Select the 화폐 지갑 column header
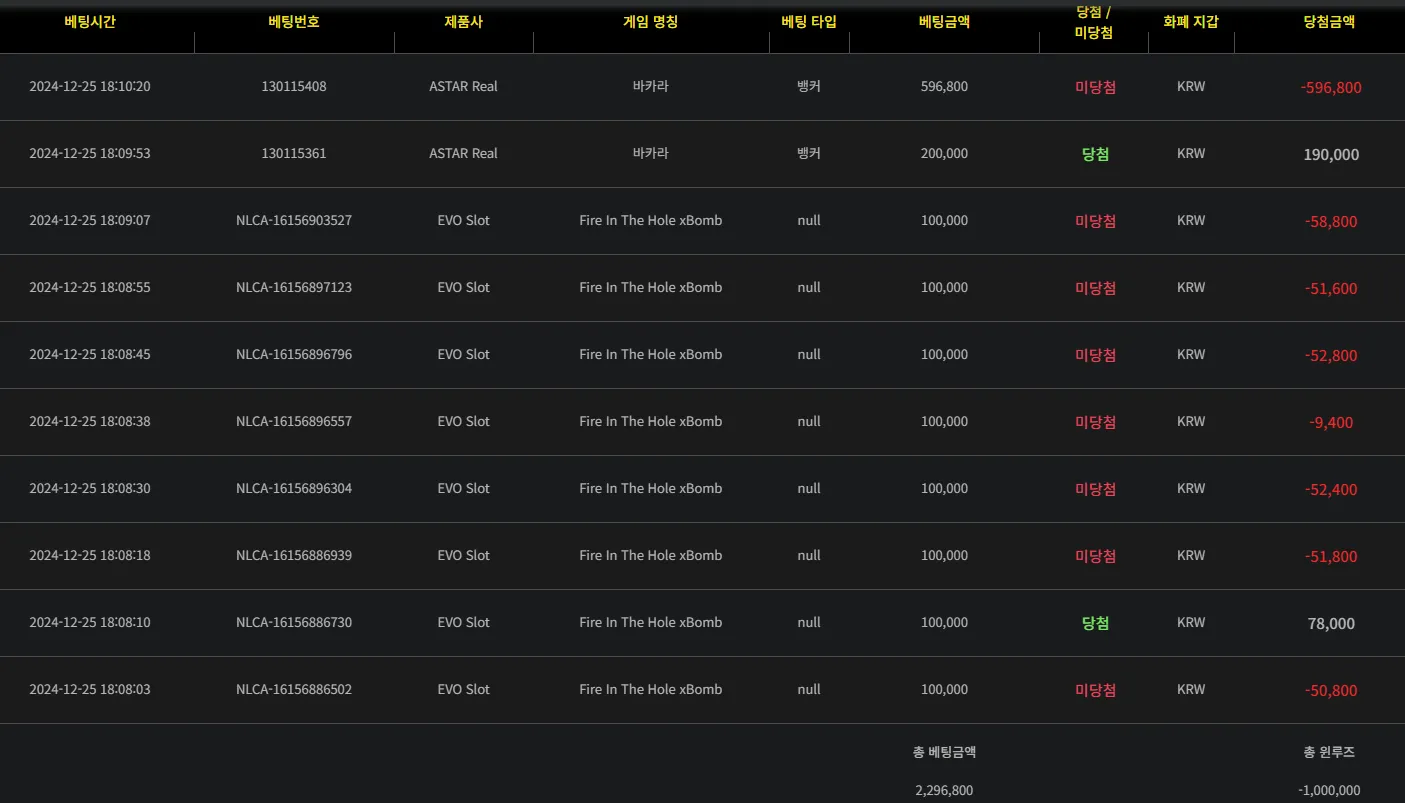The image size is (1405, 803). [x=1191, y=22]
